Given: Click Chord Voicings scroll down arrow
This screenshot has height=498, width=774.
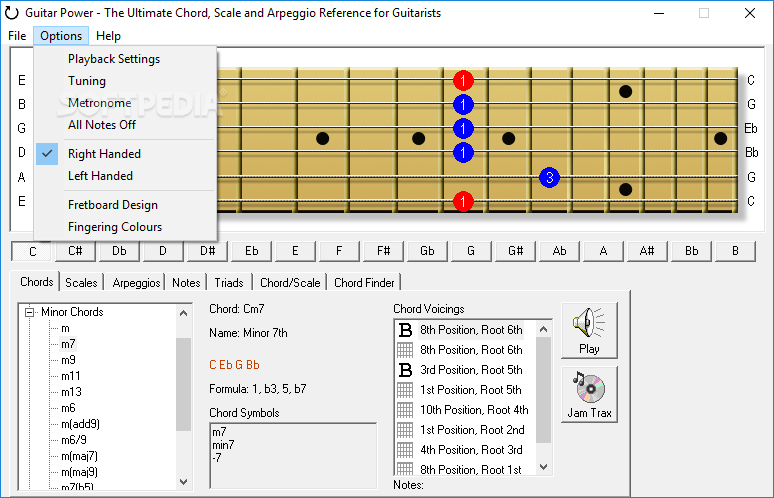Looking at the screenshot, I should [543, 467].
